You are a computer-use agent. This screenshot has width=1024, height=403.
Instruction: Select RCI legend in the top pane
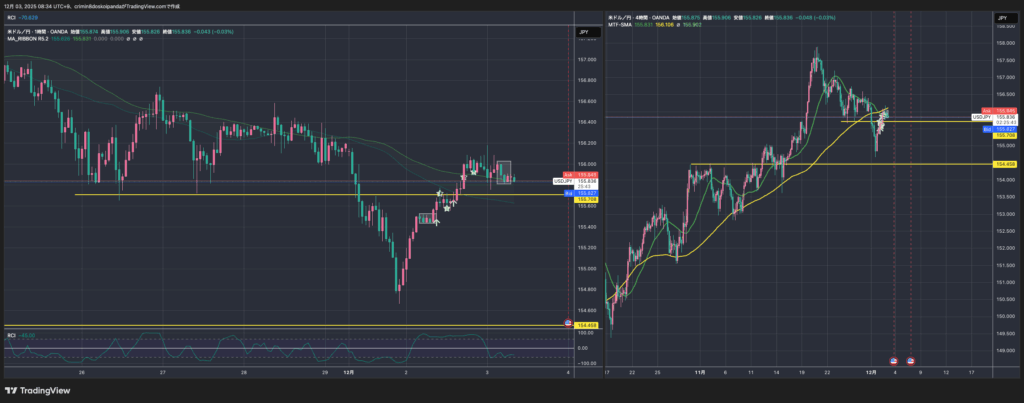click(x=11, y=17)
